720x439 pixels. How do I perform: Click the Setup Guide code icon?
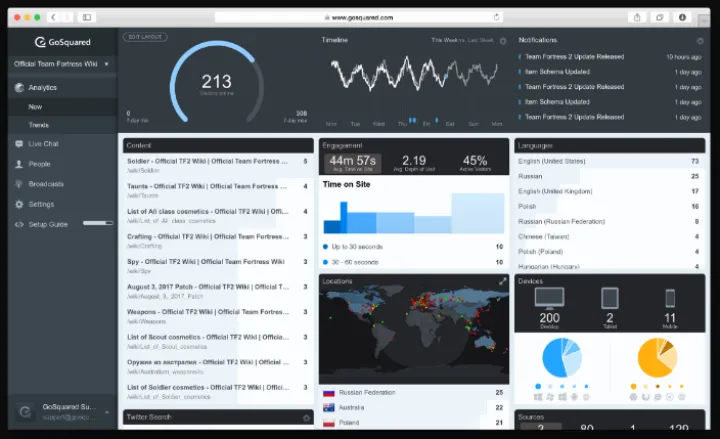click(19, 224)
